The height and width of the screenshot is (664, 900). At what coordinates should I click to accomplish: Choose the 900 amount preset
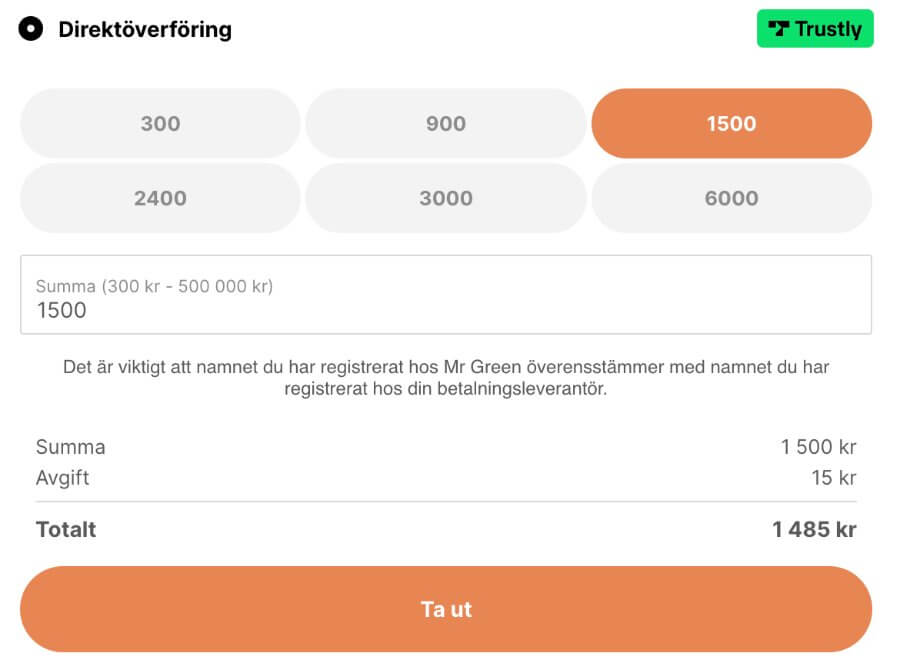click(x=446, y=123)
